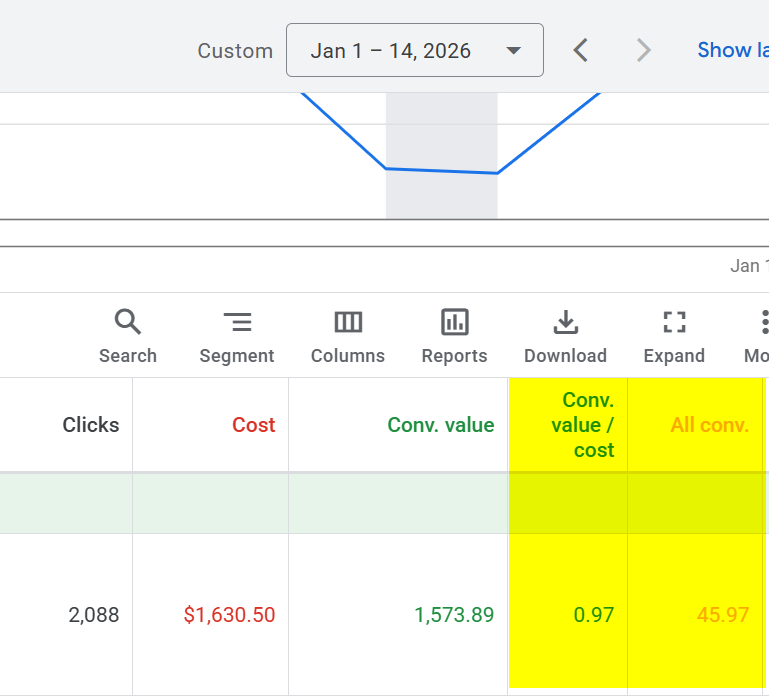
Task: Open the Search tool icon
Action: [128, 322]
